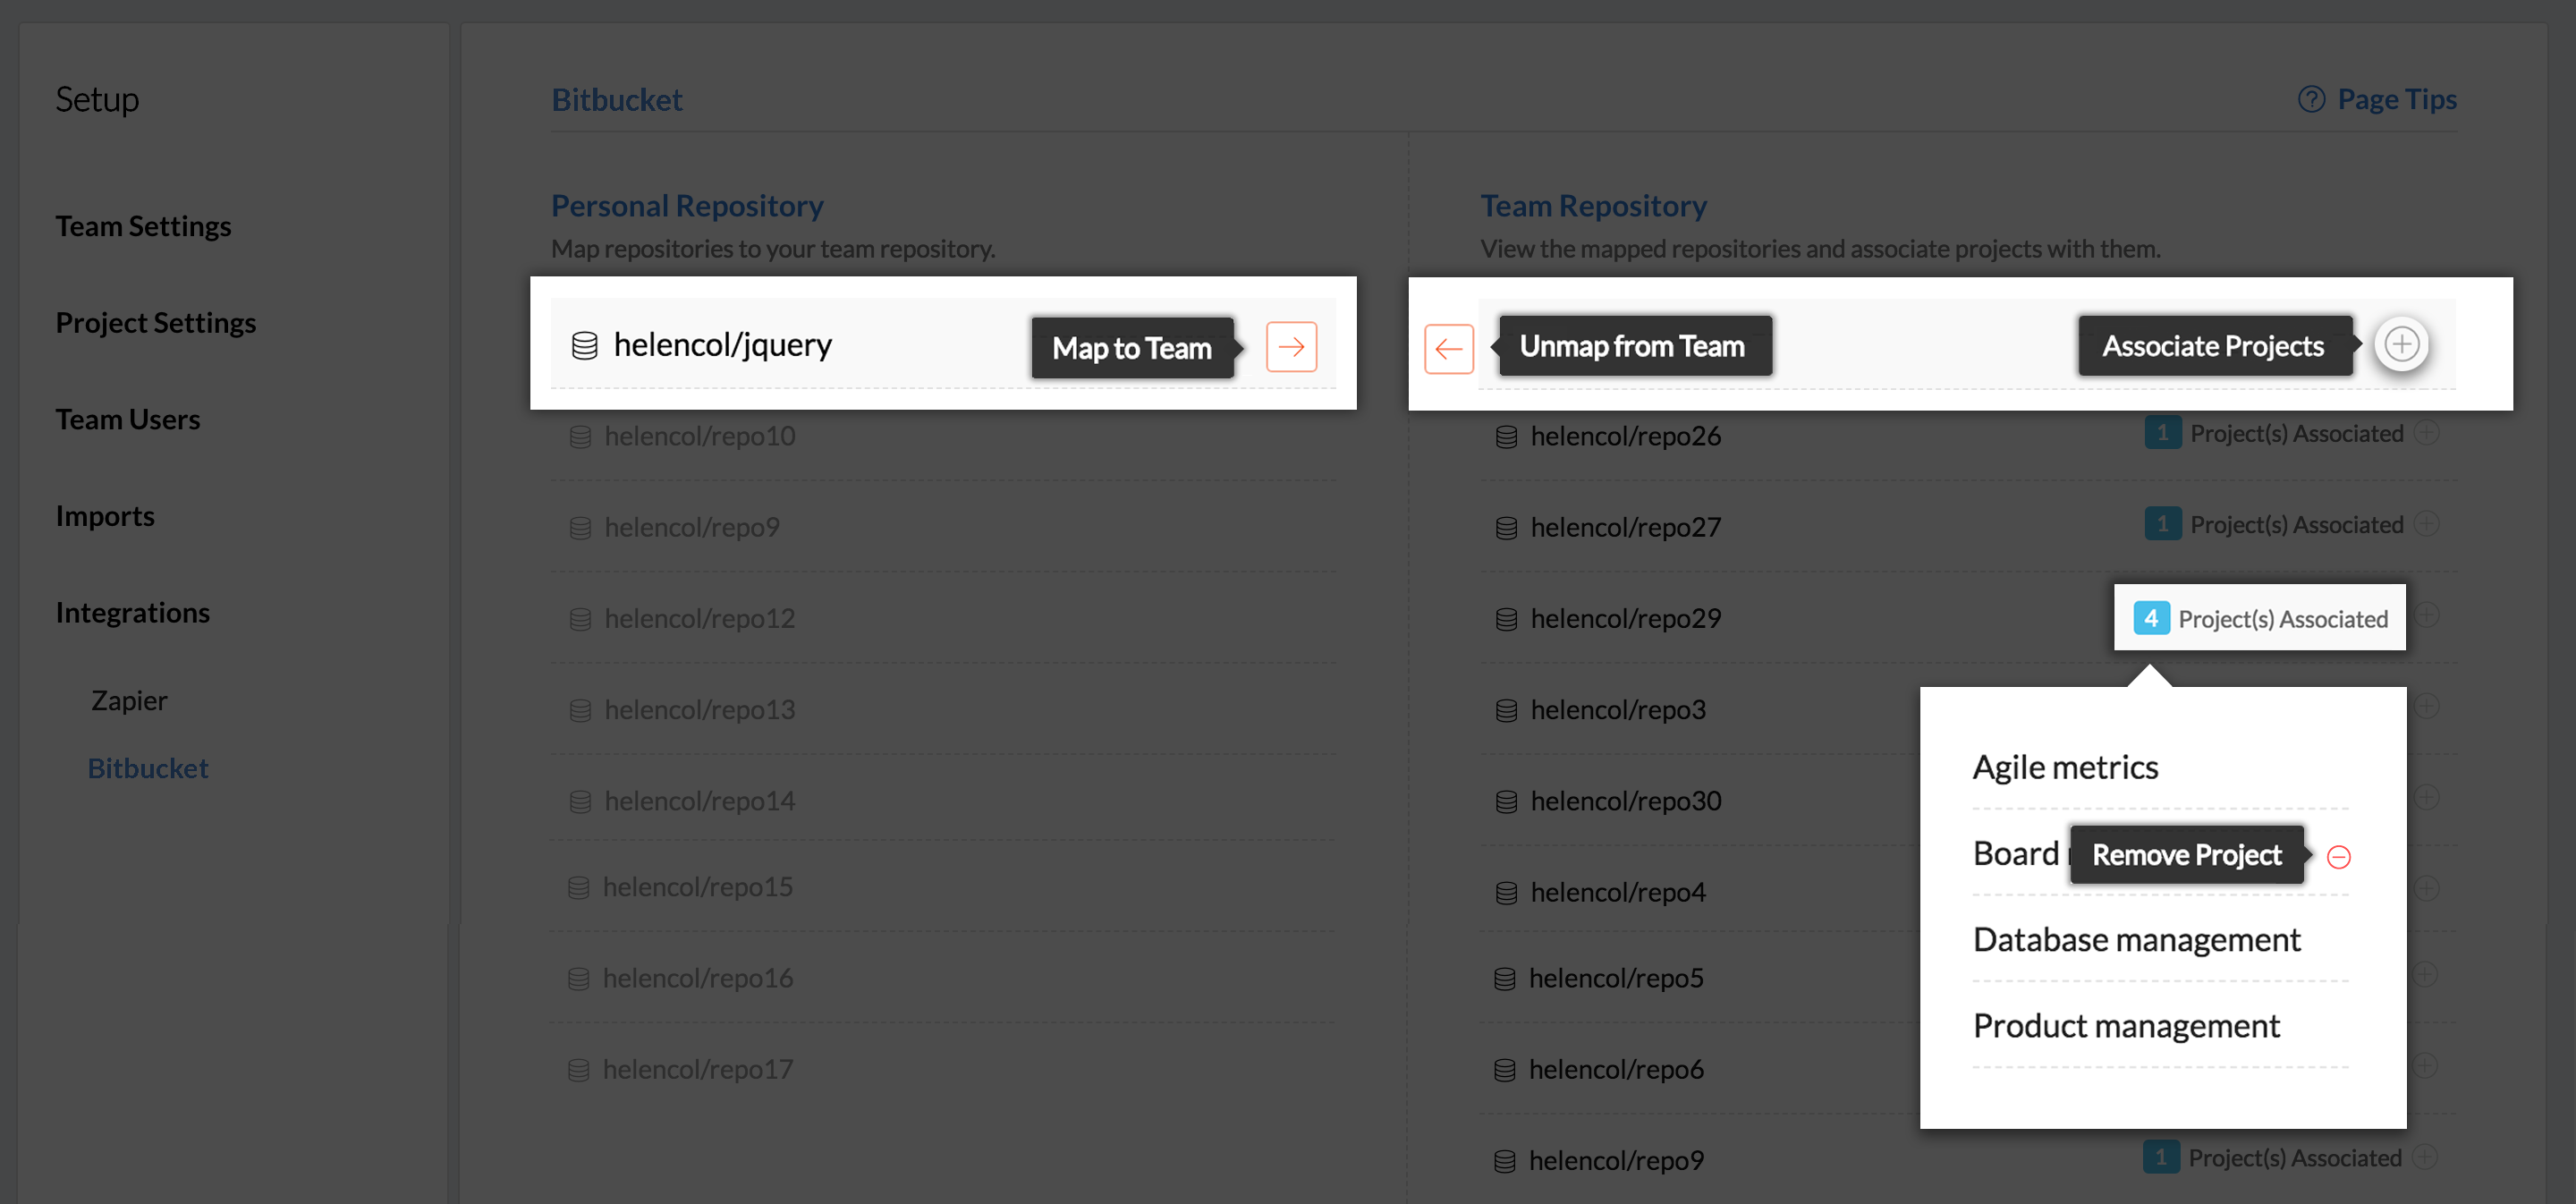Open Team Users in Setup sidebar

click(128, 419)
